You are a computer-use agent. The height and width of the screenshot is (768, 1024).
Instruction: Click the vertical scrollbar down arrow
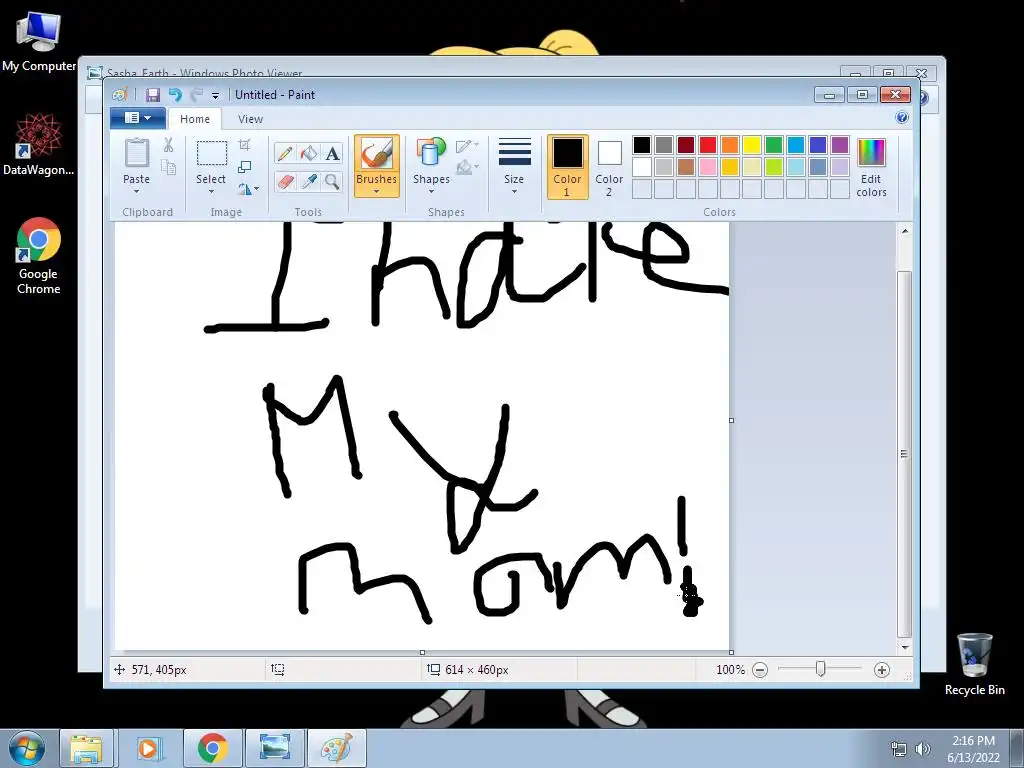(904, 647)
